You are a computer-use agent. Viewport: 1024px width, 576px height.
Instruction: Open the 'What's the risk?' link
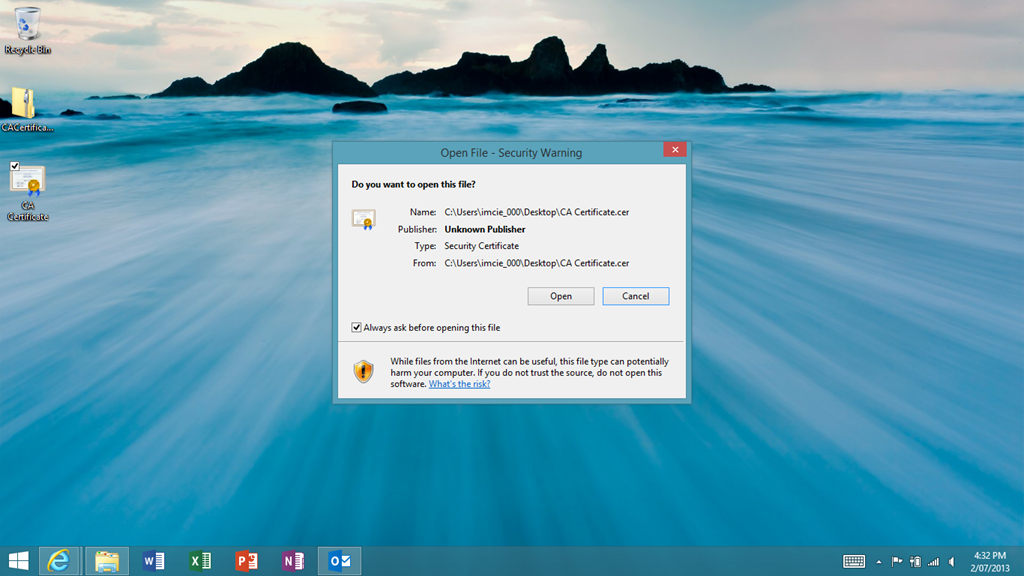459,384
